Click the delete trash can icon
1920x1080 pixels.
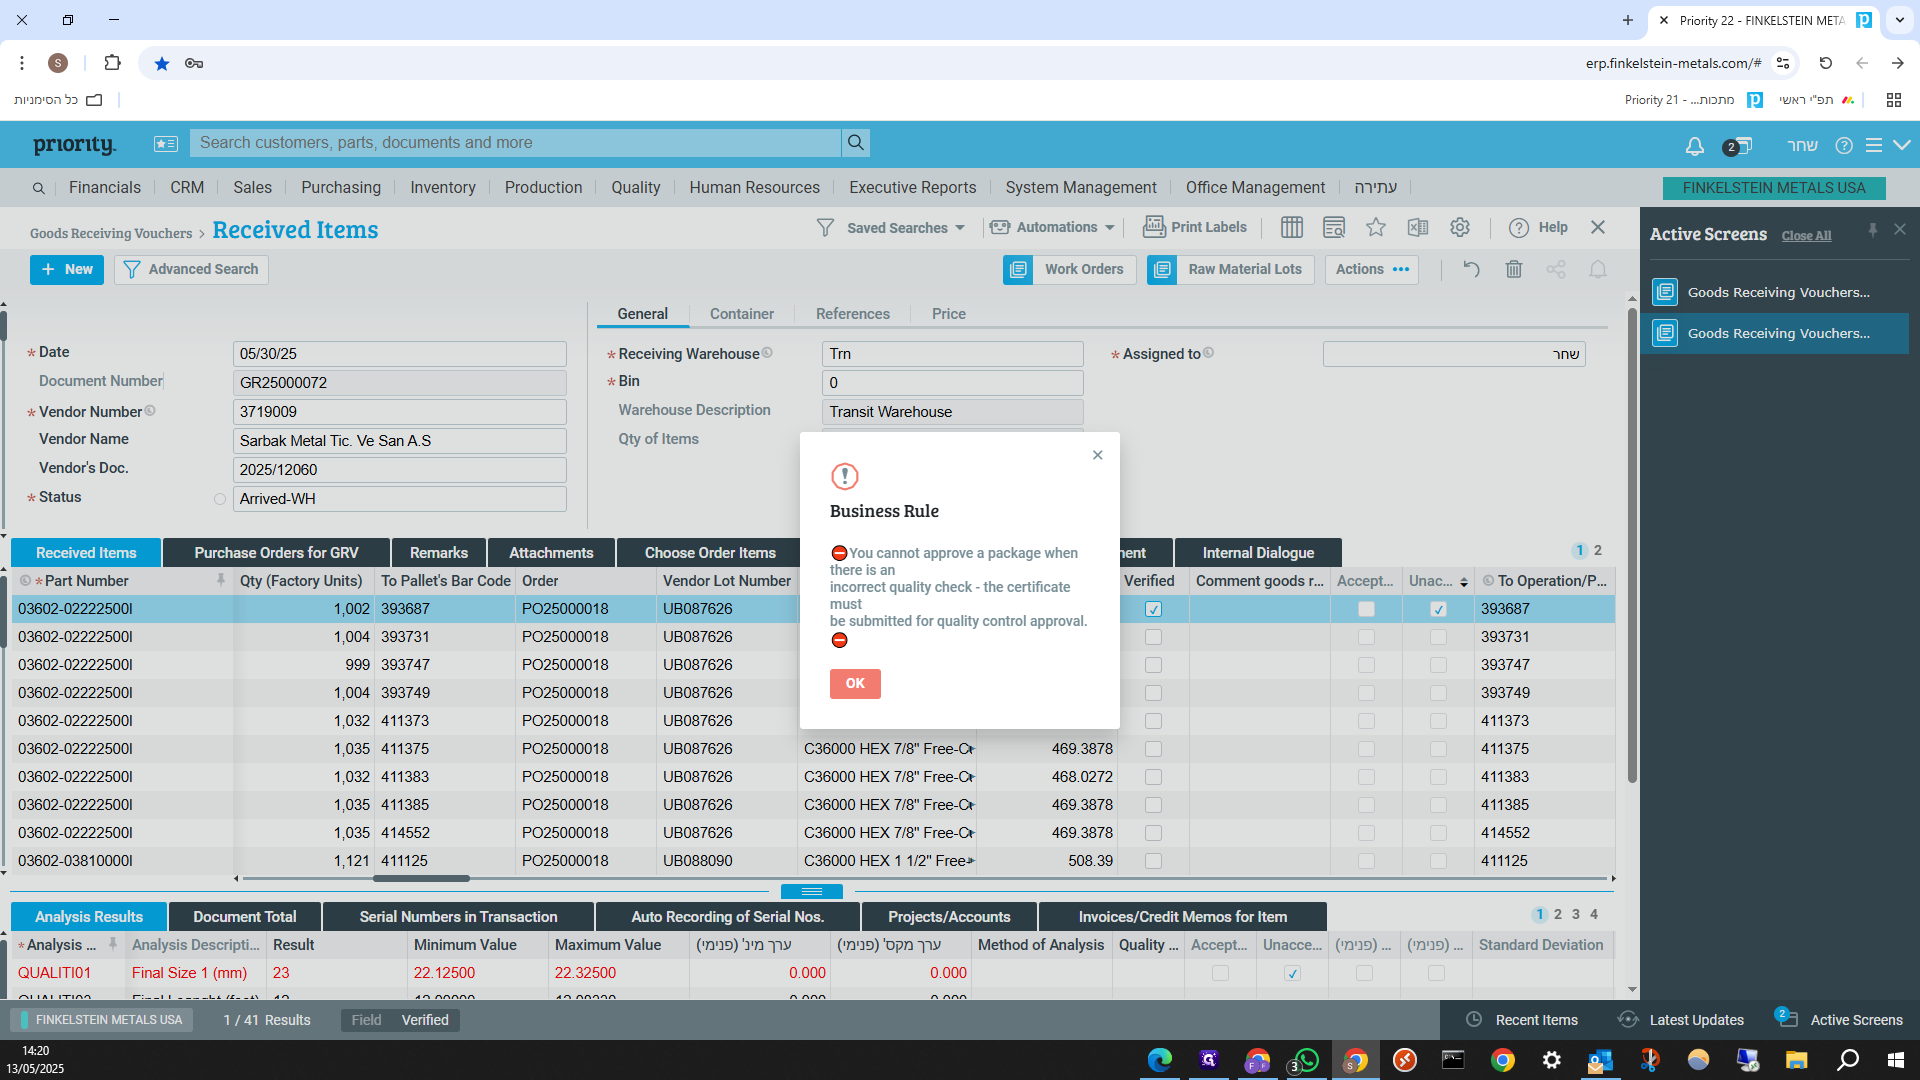click(1514, 269)
